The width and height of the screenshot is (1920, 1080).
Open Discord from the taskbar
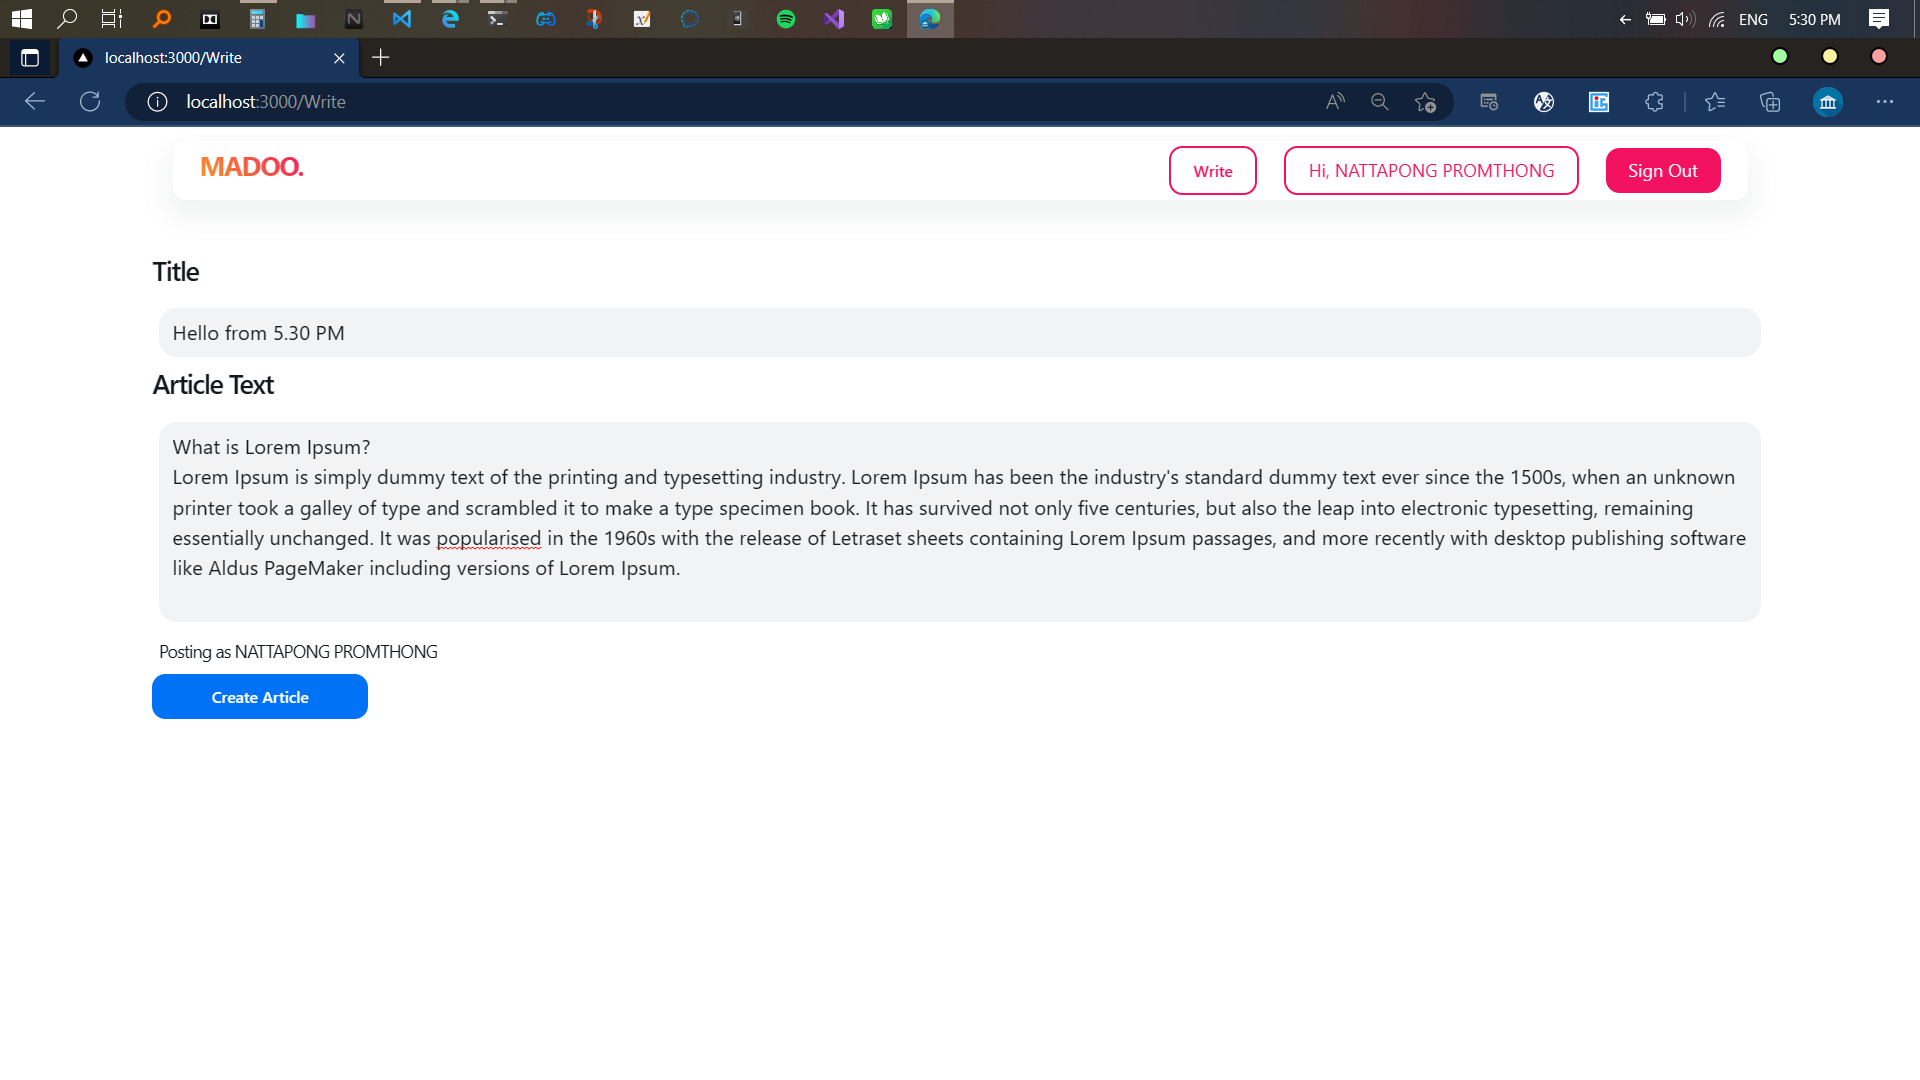[545, 19]
